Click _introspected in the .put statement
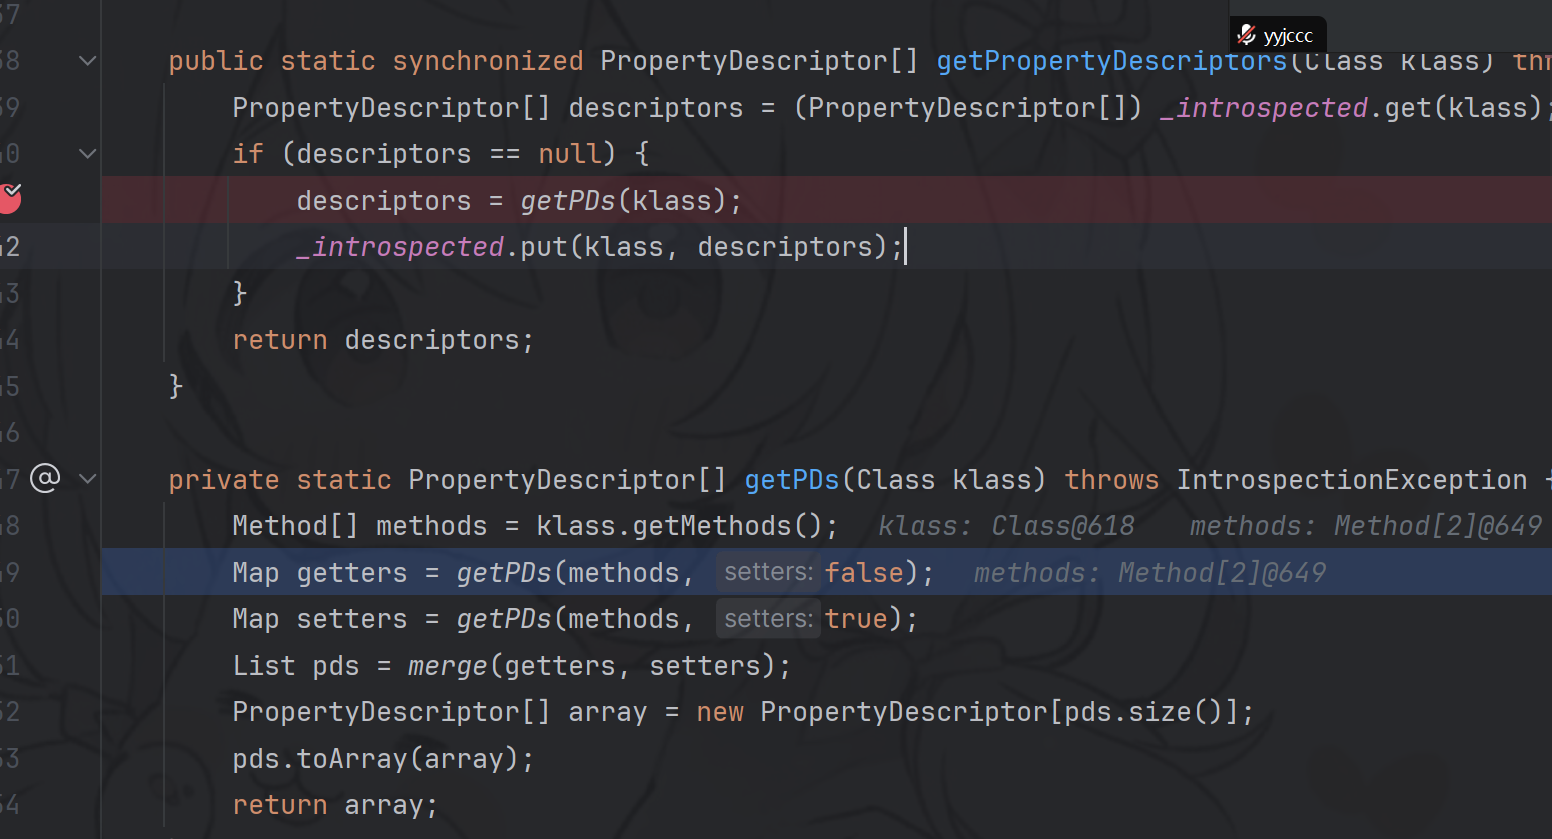1552x839 pixels. click(400, 247)
